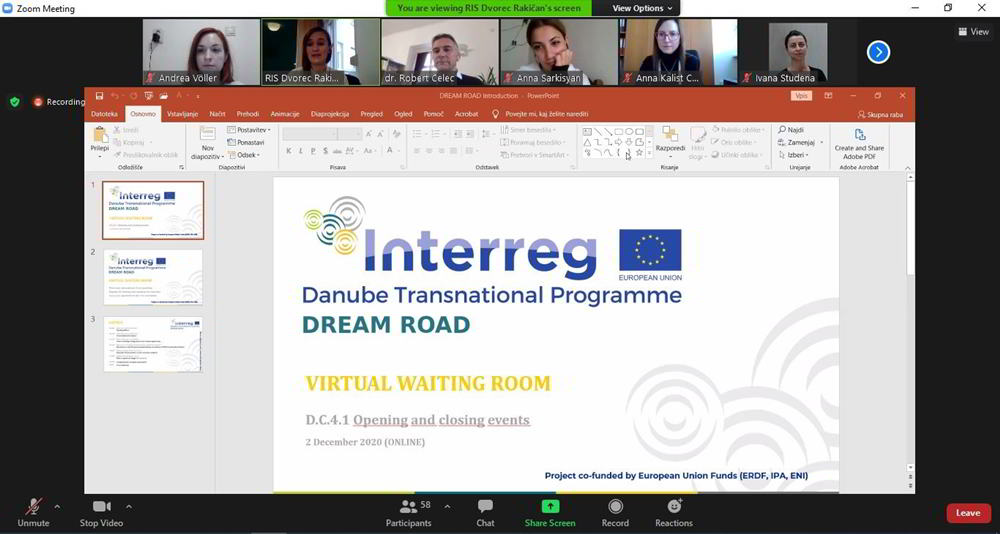1000x534 pixels.
Task: Click the green encryption shield icon
Action: coord(15,101)
